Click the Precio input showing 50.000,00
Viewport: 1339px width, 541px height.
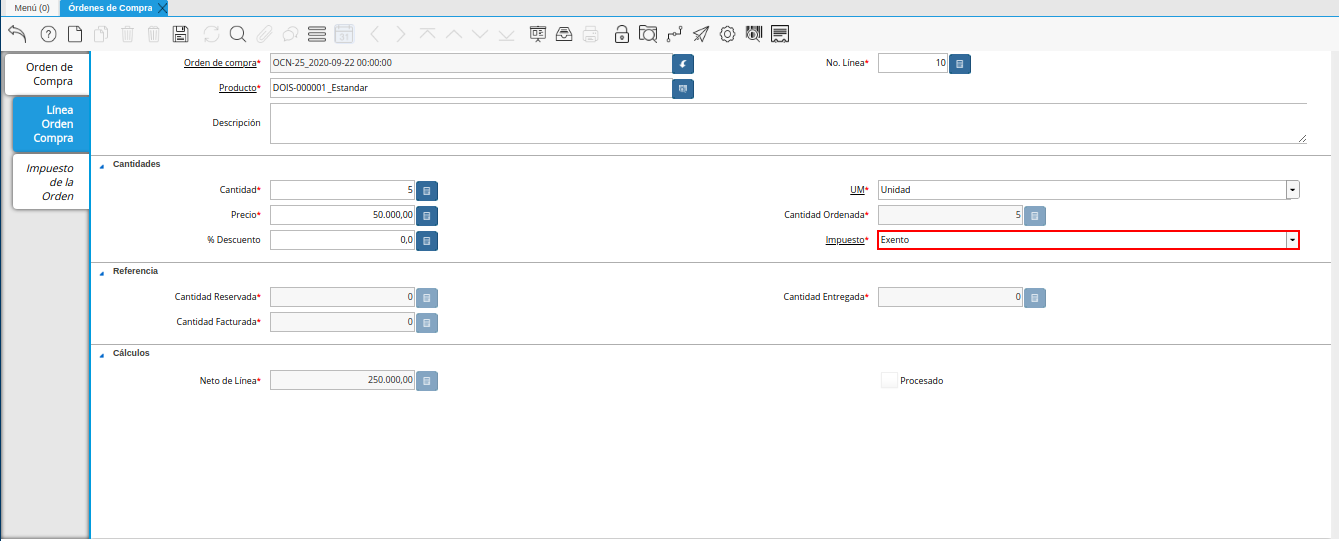(x=343, y=215)
